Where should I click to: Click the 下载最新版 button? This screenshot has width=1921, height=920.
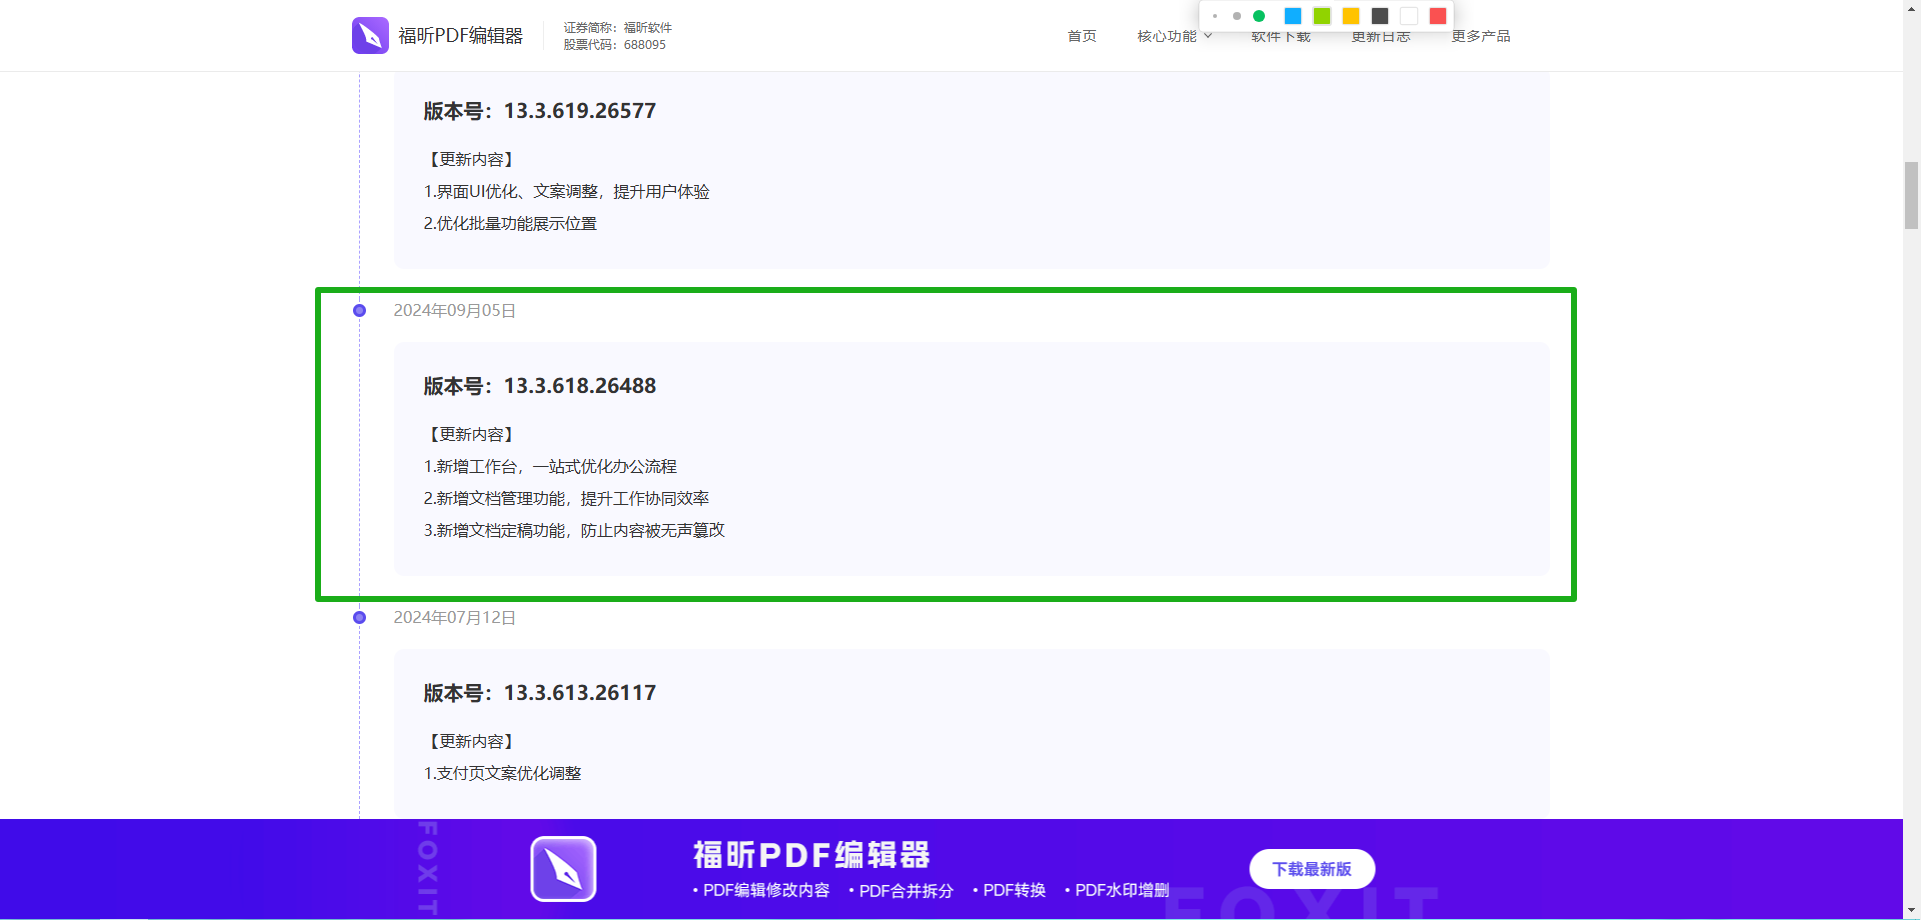click(x=1312, y=869)
